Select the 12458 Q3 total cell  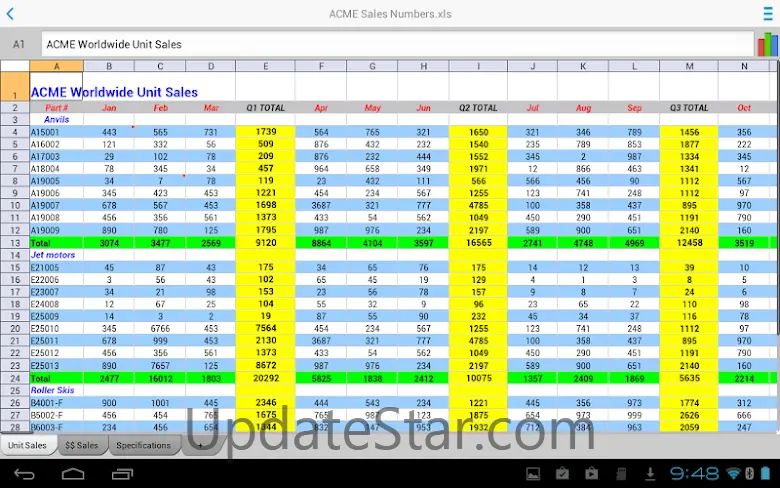[x=689, y=243]
